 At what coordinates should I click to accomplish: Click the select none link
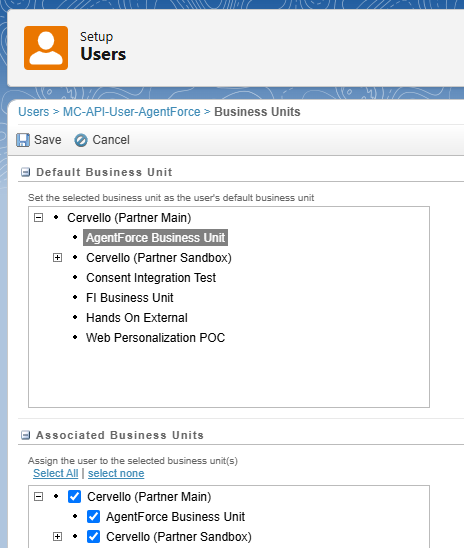click(x=116, y=473)
